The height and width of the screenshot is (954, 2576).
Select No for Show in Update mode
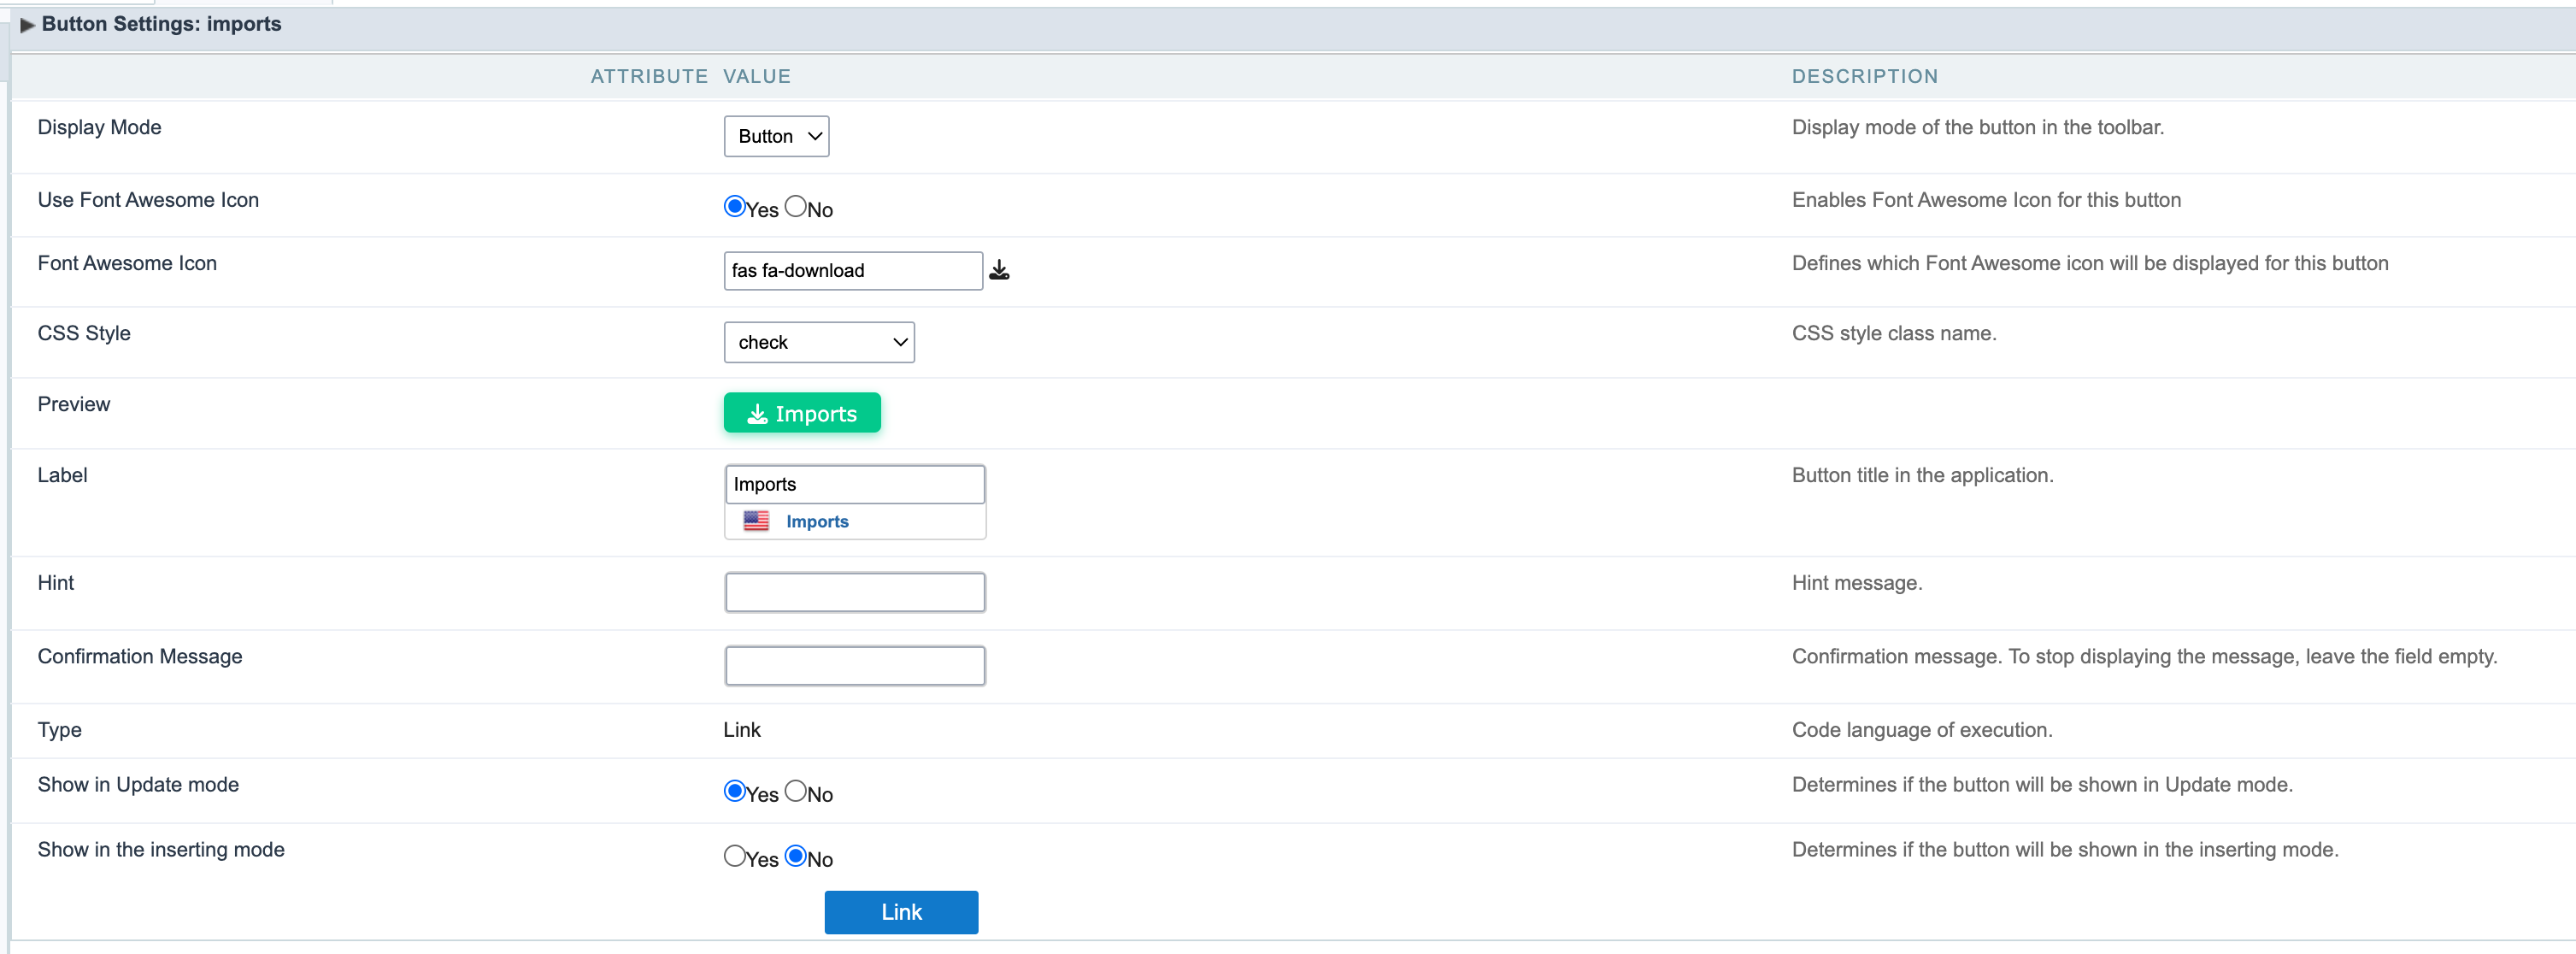pyautogui.click(x=796, y=791)
